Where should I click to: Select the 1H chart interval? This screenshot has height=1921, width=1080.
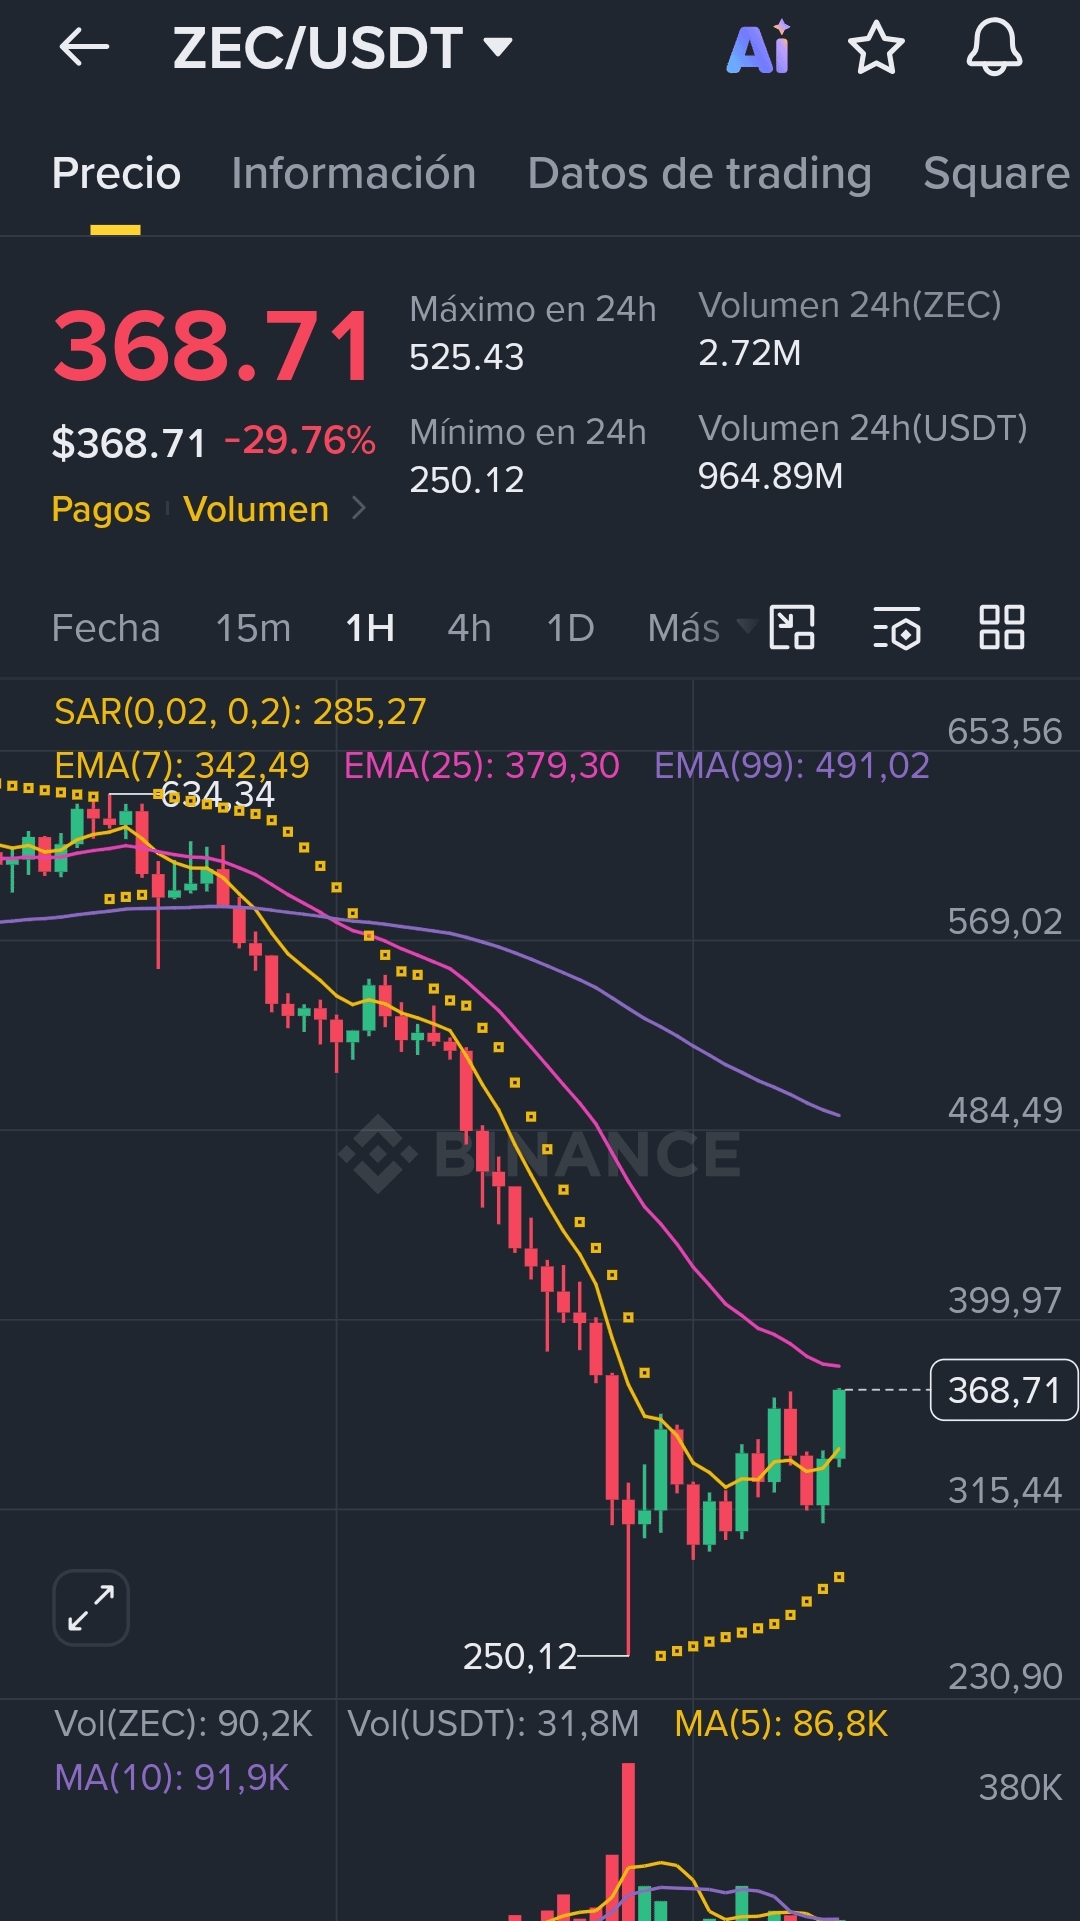[x=370, y=628]
